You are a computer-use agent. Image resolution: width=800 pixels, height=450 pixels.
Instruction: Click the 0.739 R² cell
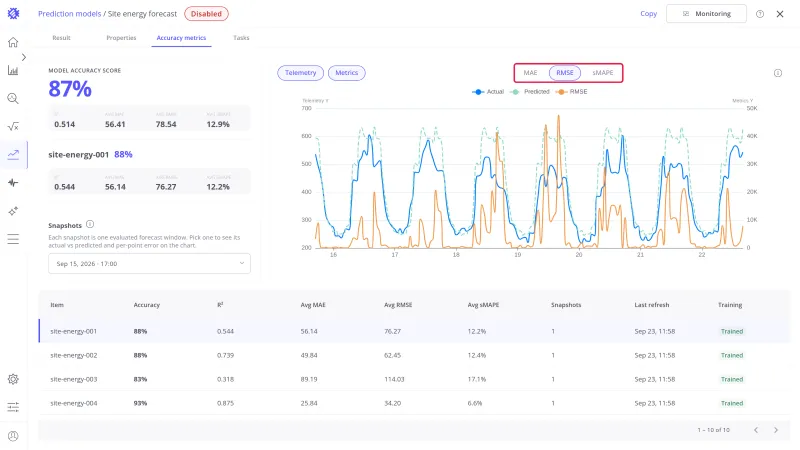(225, 355)
